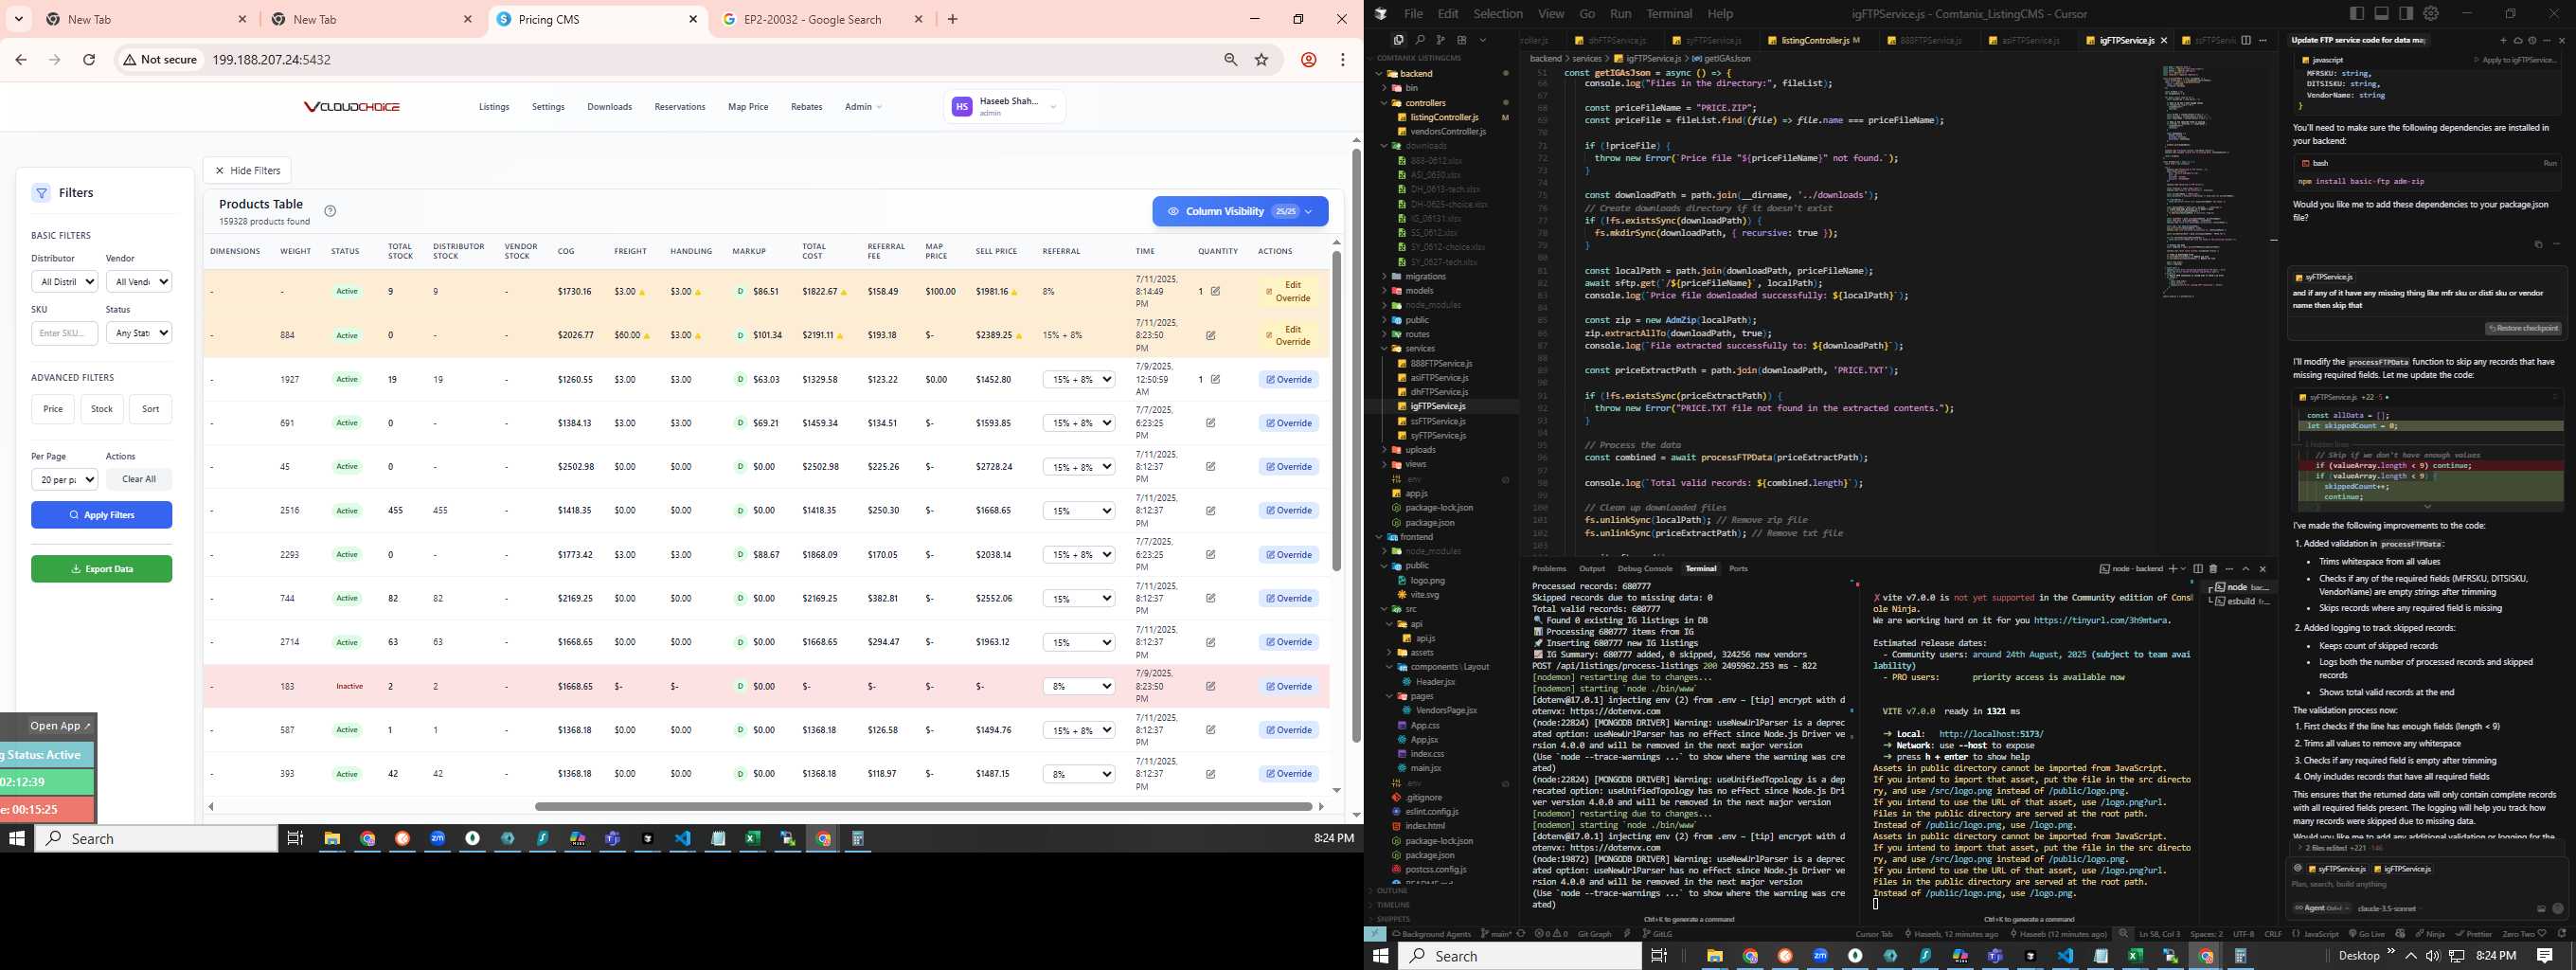Click Apply Filters button
The image size is (2576, 970).
(101, 515)
